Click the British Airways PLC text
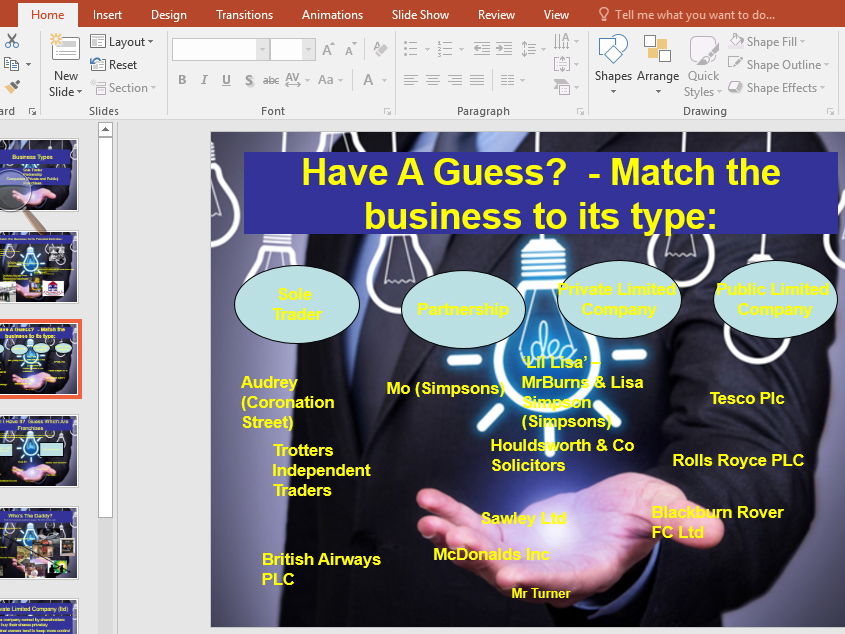The width and height of the screenshot is (845, 634). tap(321, 569)
